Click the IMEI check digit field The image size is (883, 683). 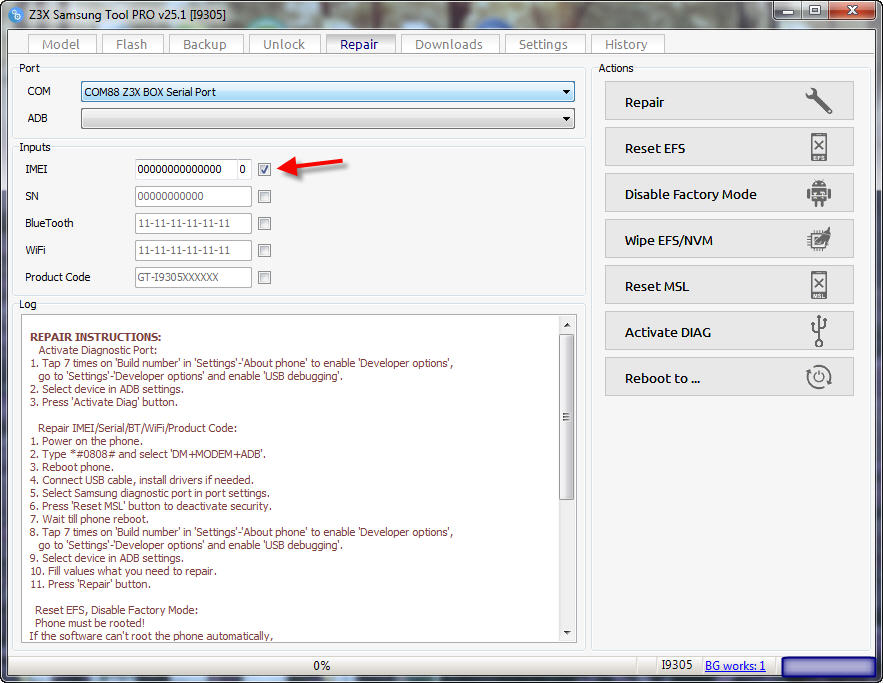(243, 169)
